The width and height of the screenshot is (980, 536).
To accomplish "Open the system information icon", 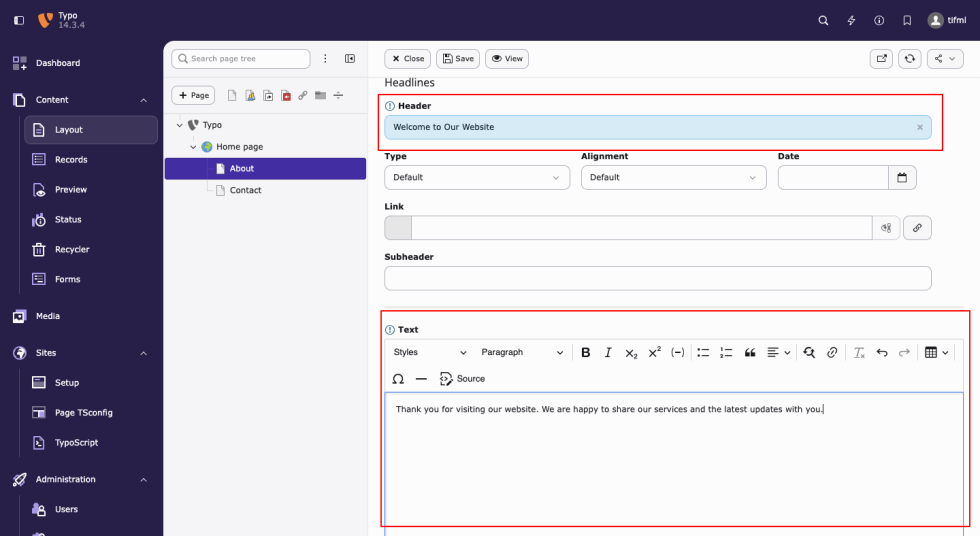I will [879, 21].
